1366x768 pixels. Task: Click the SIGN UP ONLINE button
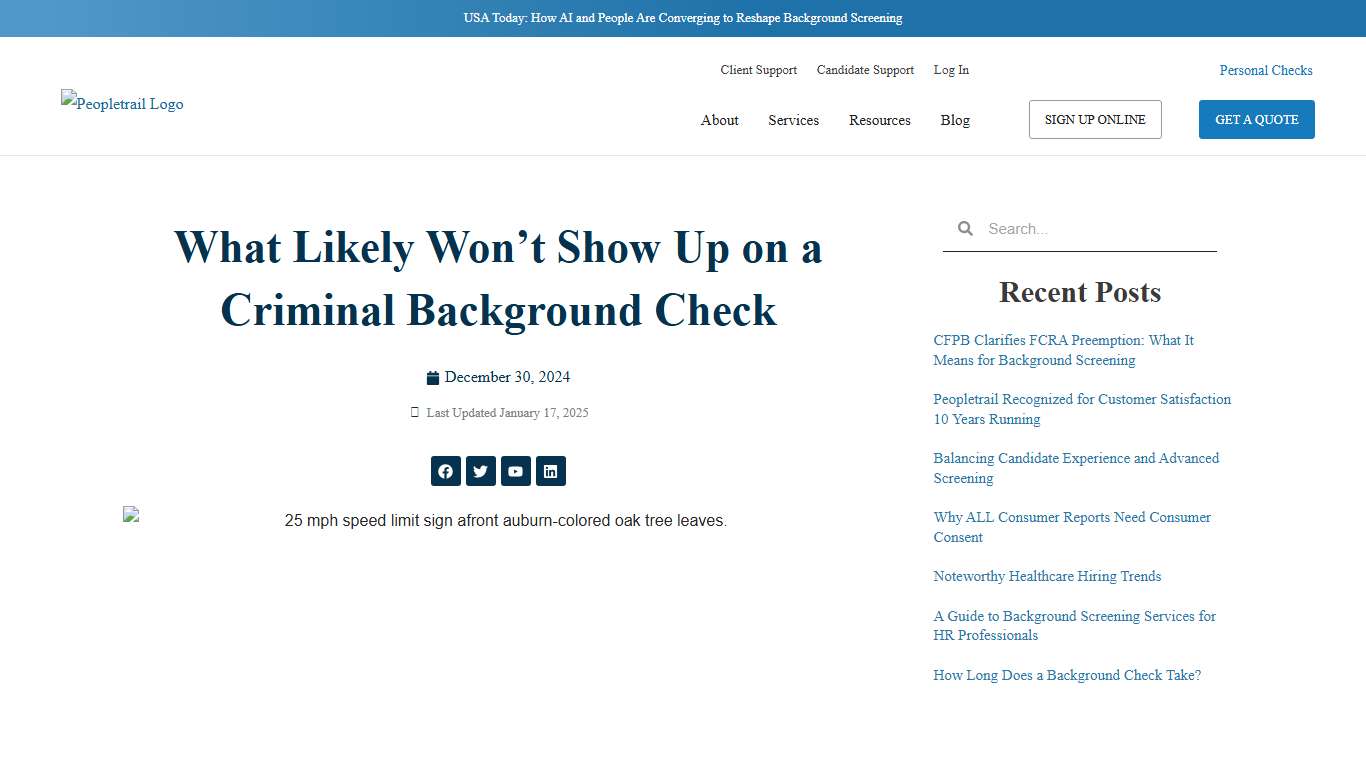point(1094,119)
